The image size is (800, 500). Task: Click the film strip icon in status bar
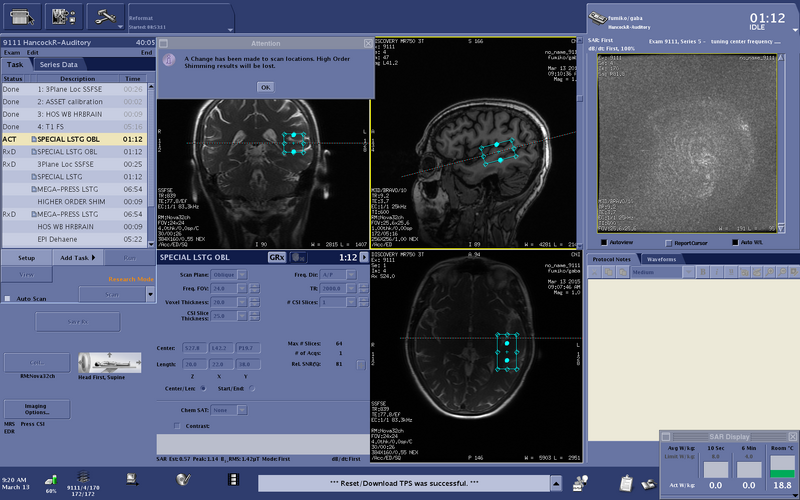coord(233,480)
